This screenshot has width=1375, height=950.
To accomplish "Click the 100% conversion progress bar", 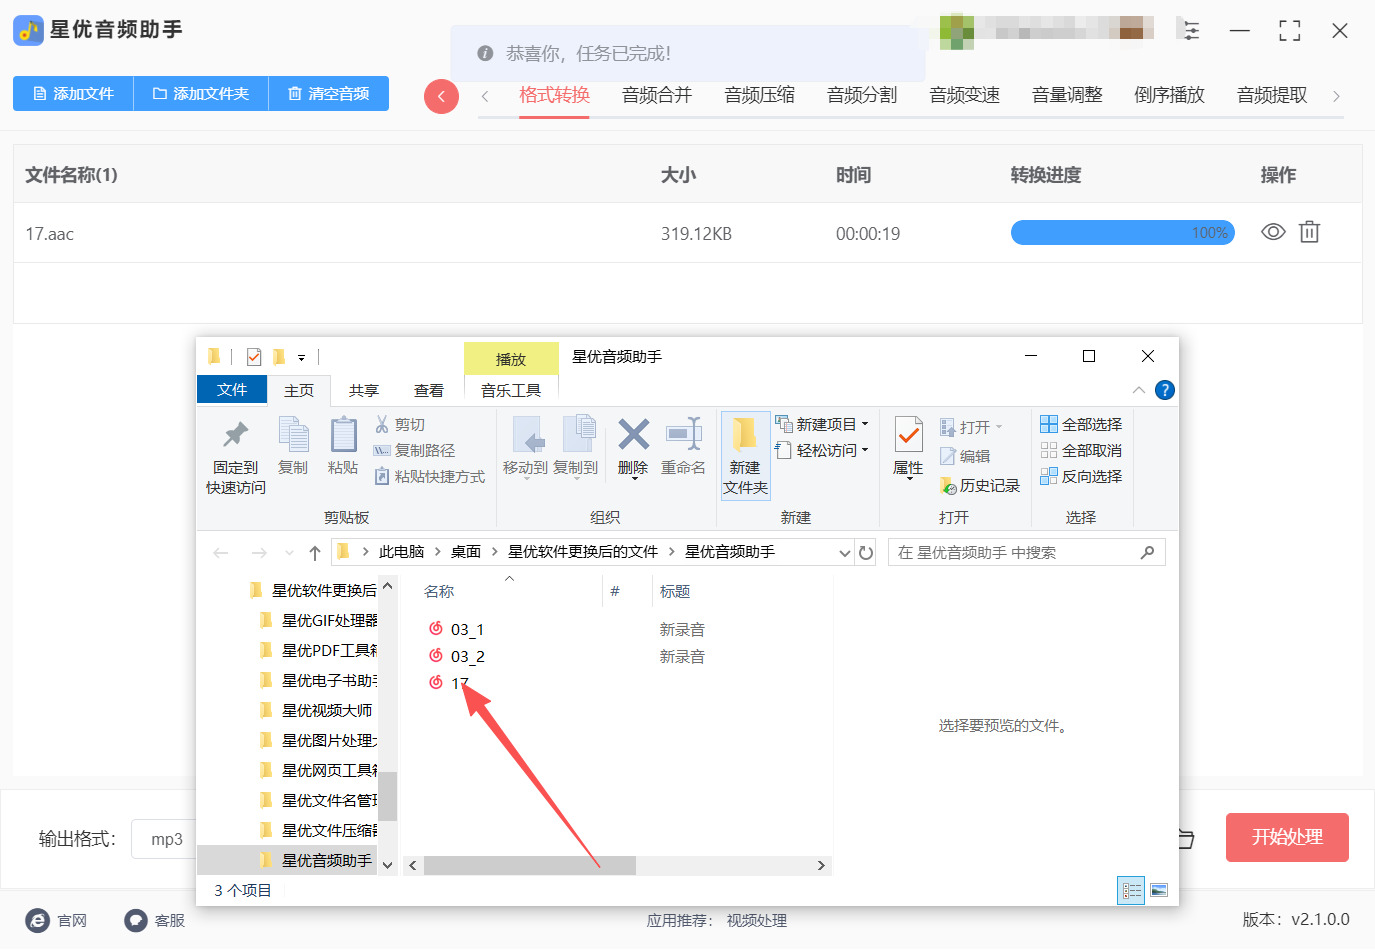I will point(1122,232).
